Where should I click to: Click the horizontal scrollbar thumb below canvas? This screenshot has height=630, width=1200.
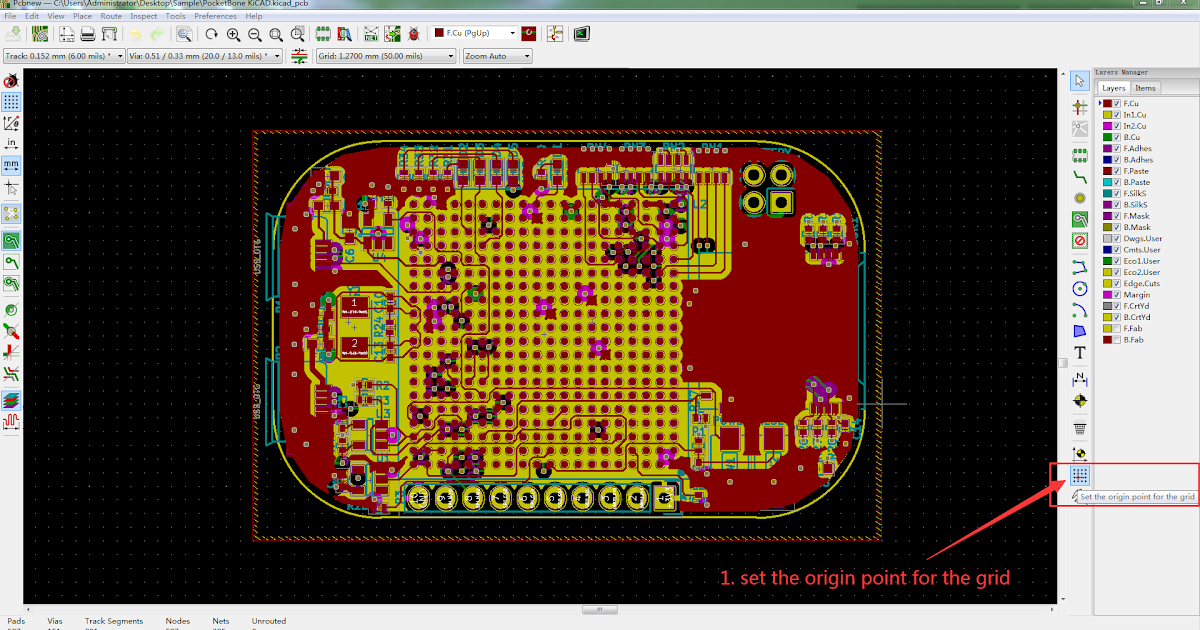click(x=600, y=608)
